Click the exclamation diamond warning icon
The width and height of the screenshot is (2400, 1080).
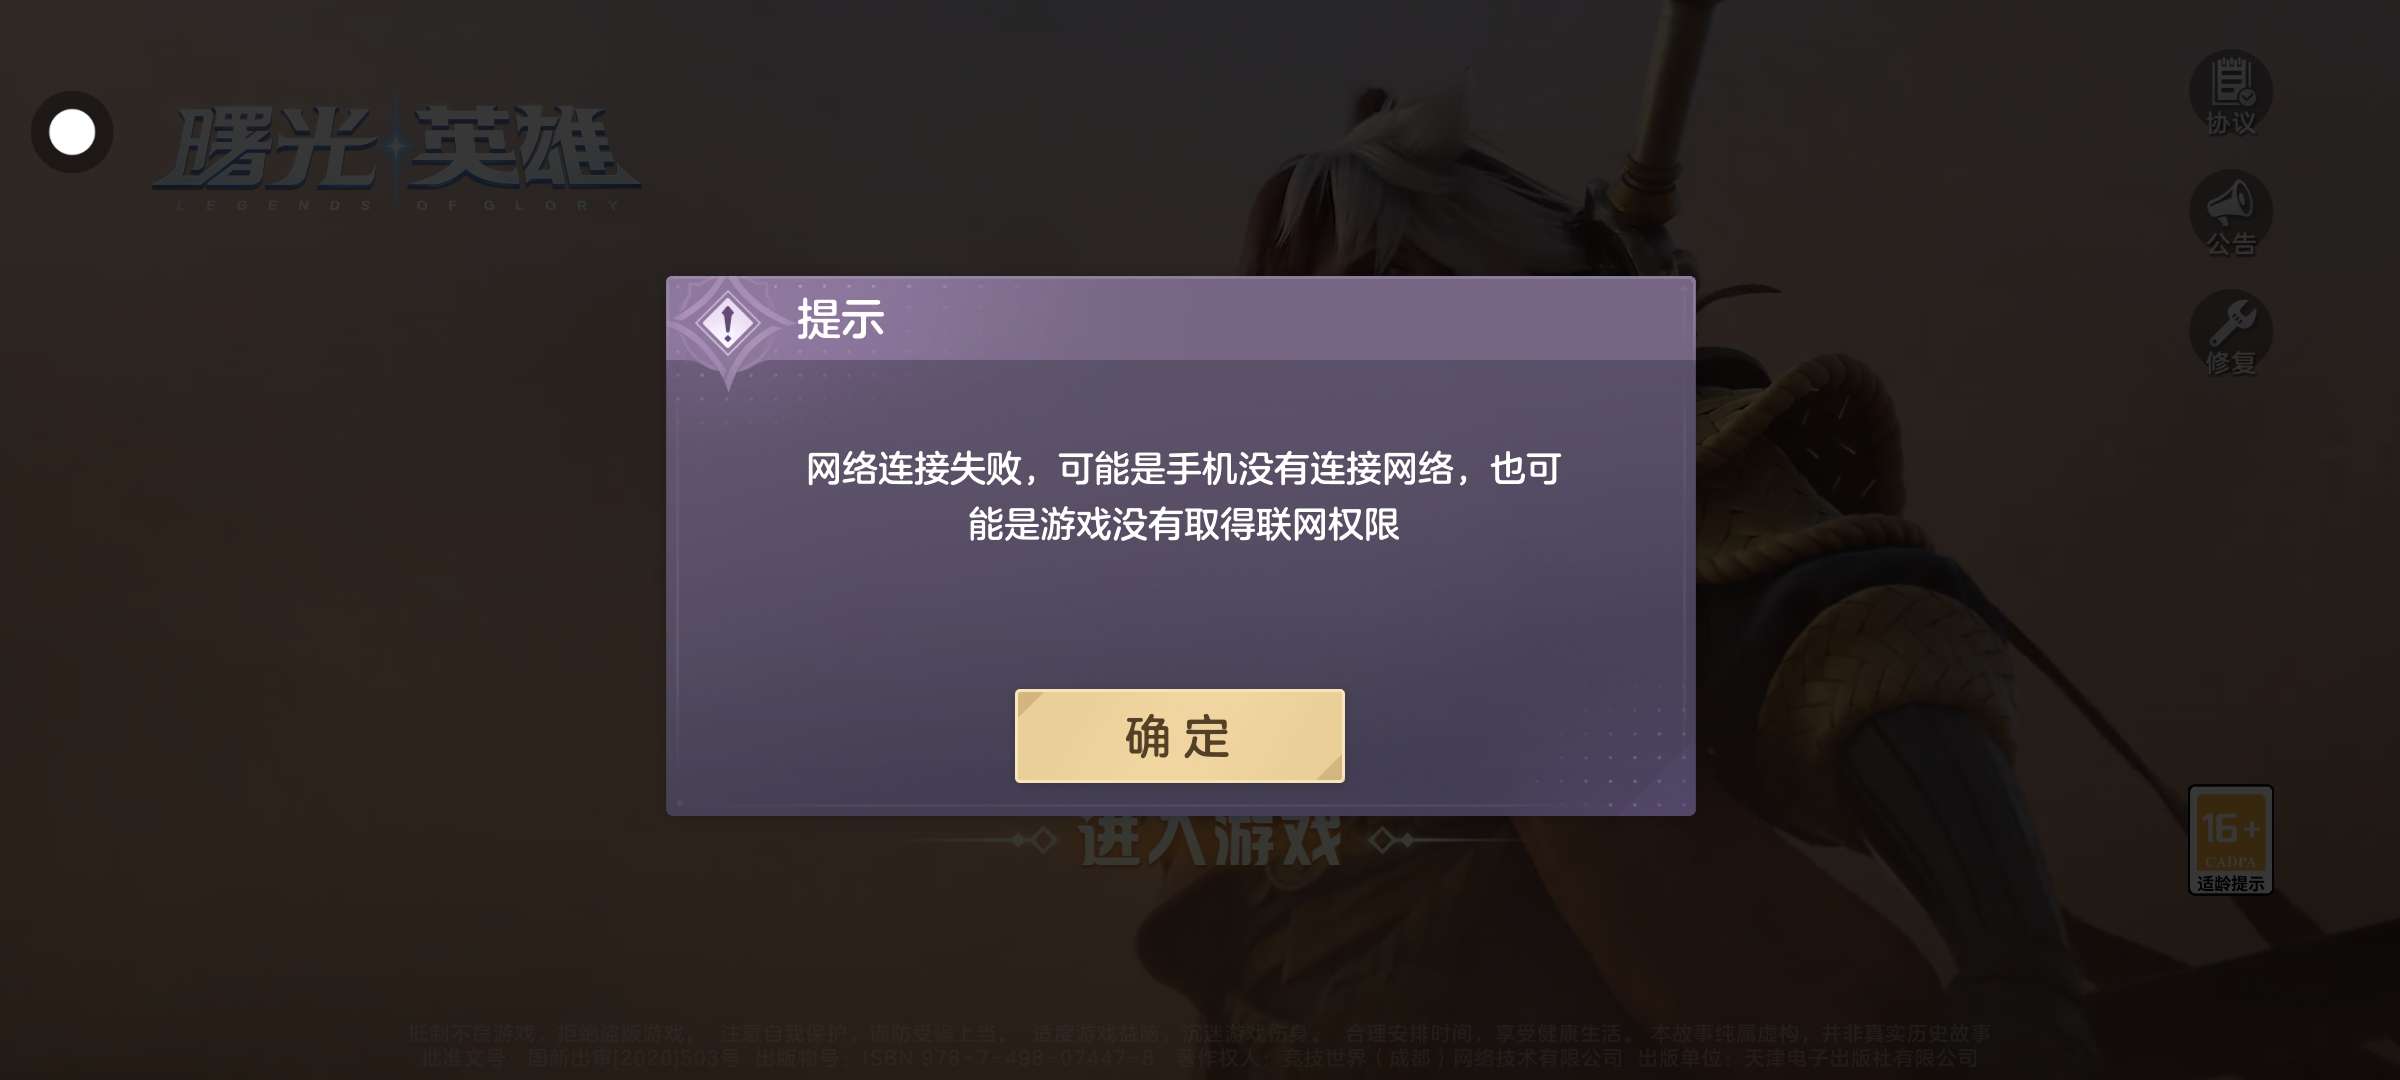click(x=728, y=323)
